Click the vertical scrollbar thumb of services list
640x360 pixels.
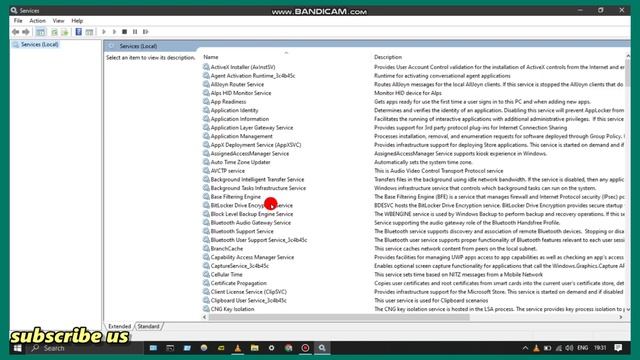(627, 72)
